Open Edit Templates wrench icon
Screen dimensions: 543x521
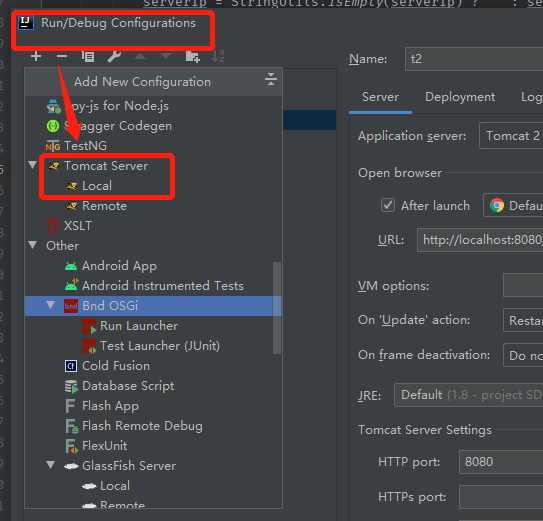tap(114, 56)
